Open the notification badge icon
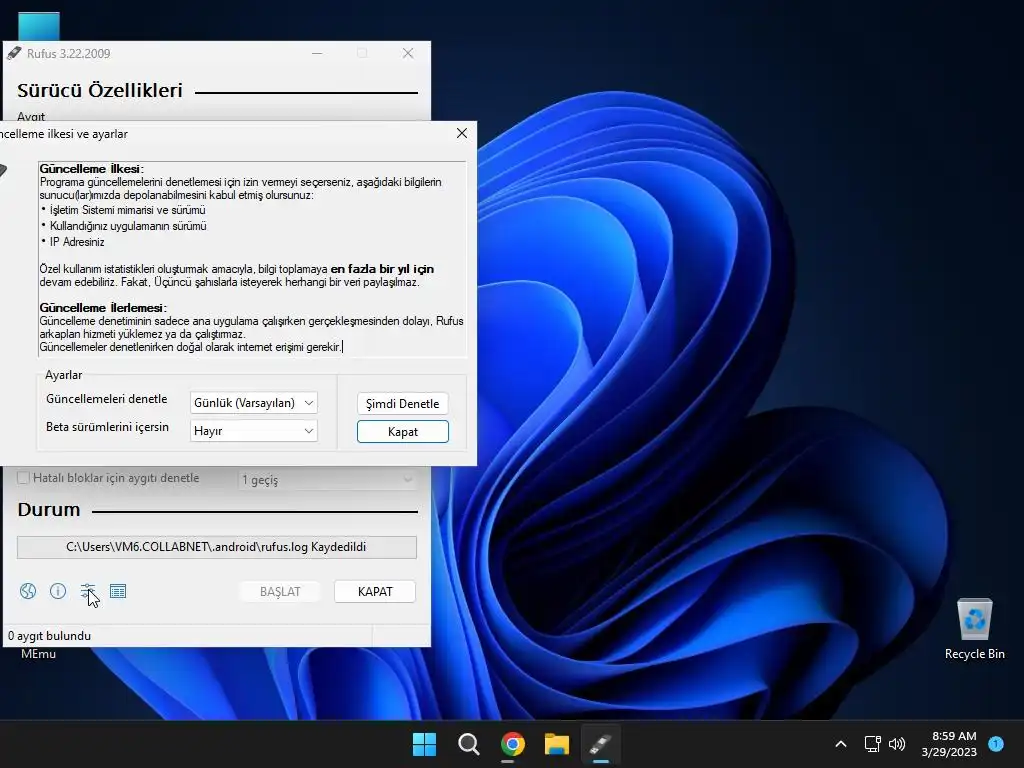 [996, 744]
